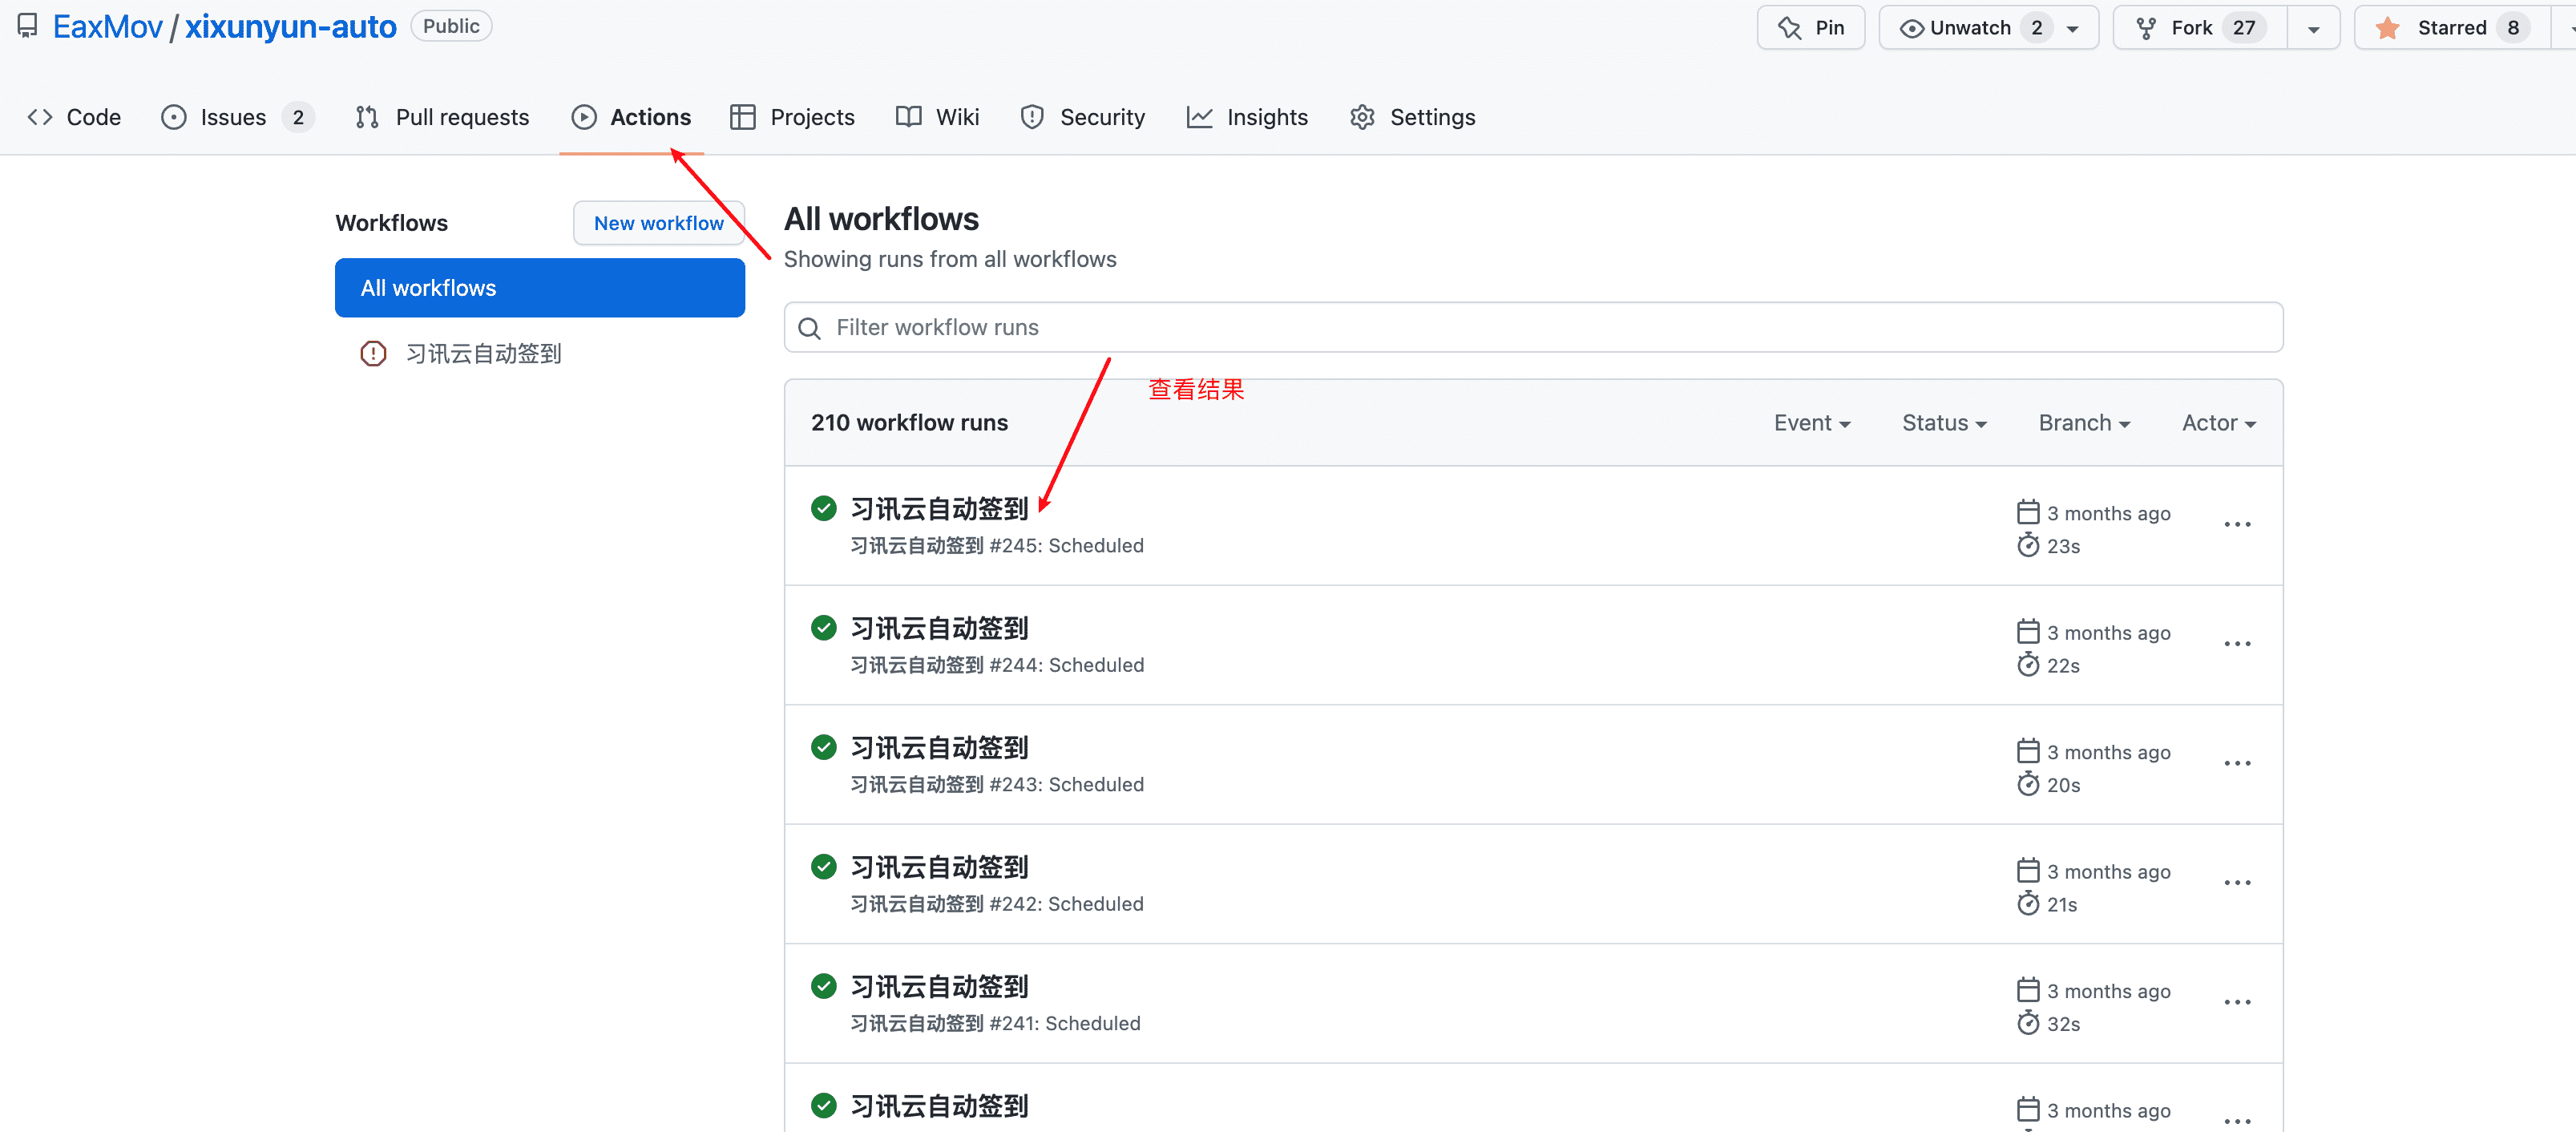Screen dimensions: 2576x1132
Task: Select 习讯云自动签到 workflow in sidebar
Action: click(483, 353)
